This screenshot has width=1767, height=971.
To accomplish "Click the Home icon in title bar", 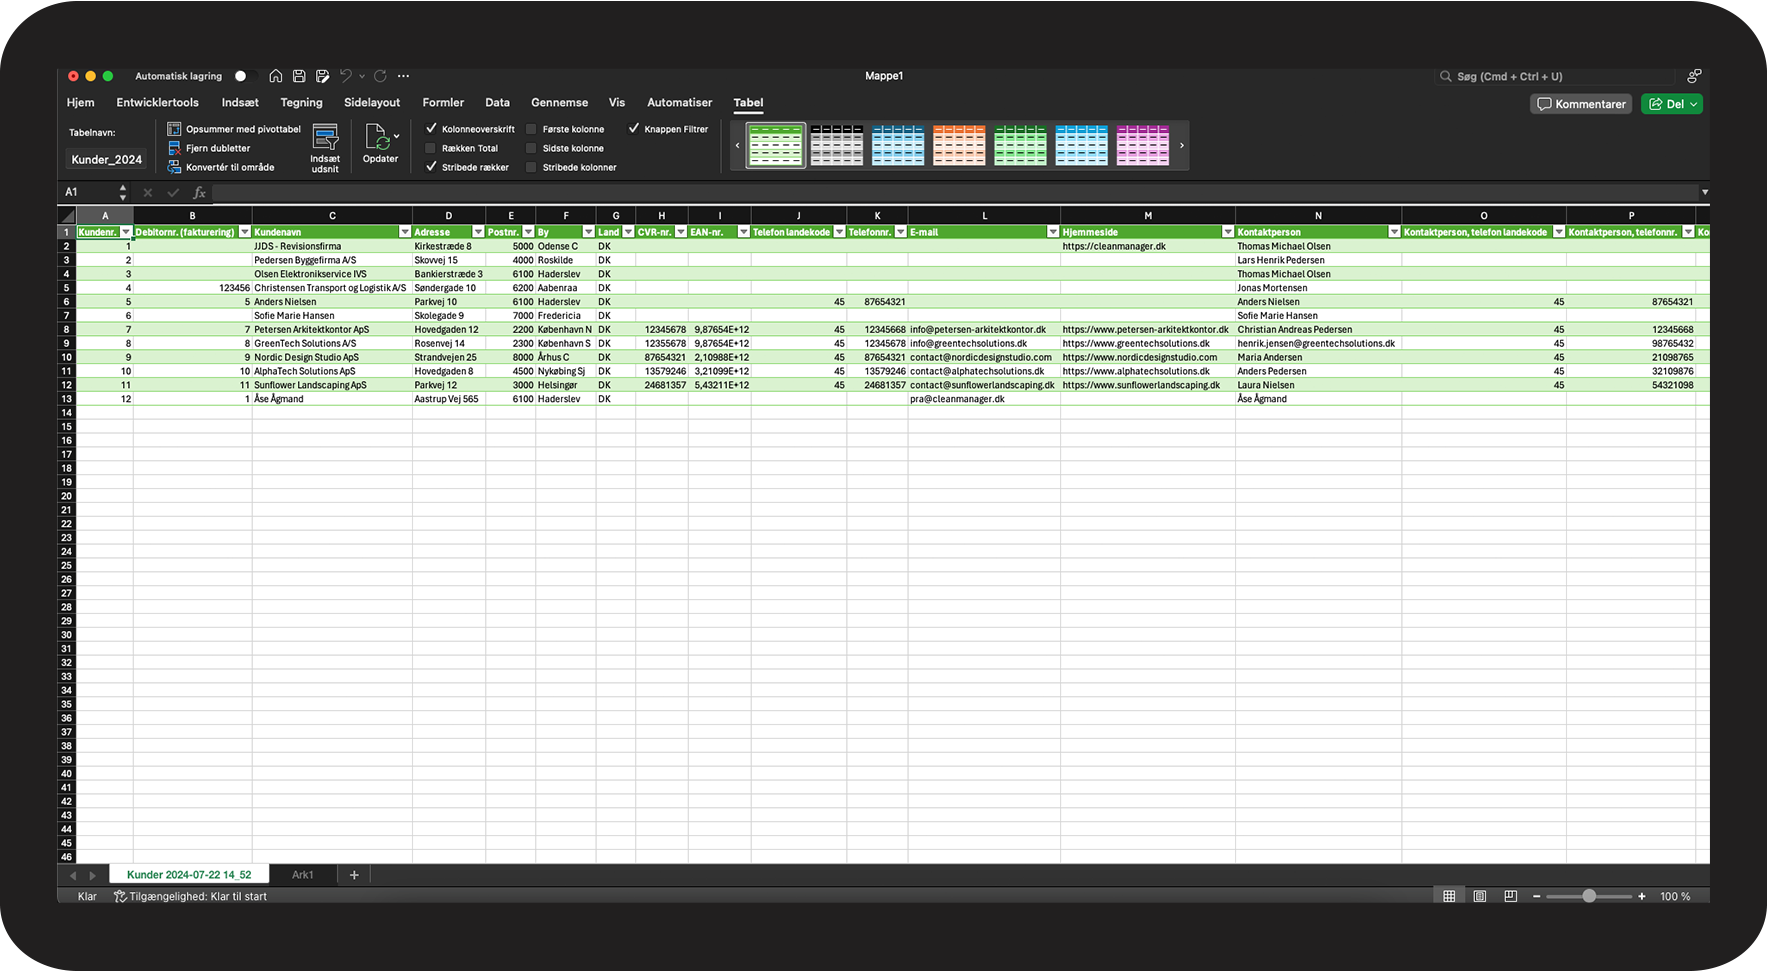I will coord(276,76).
